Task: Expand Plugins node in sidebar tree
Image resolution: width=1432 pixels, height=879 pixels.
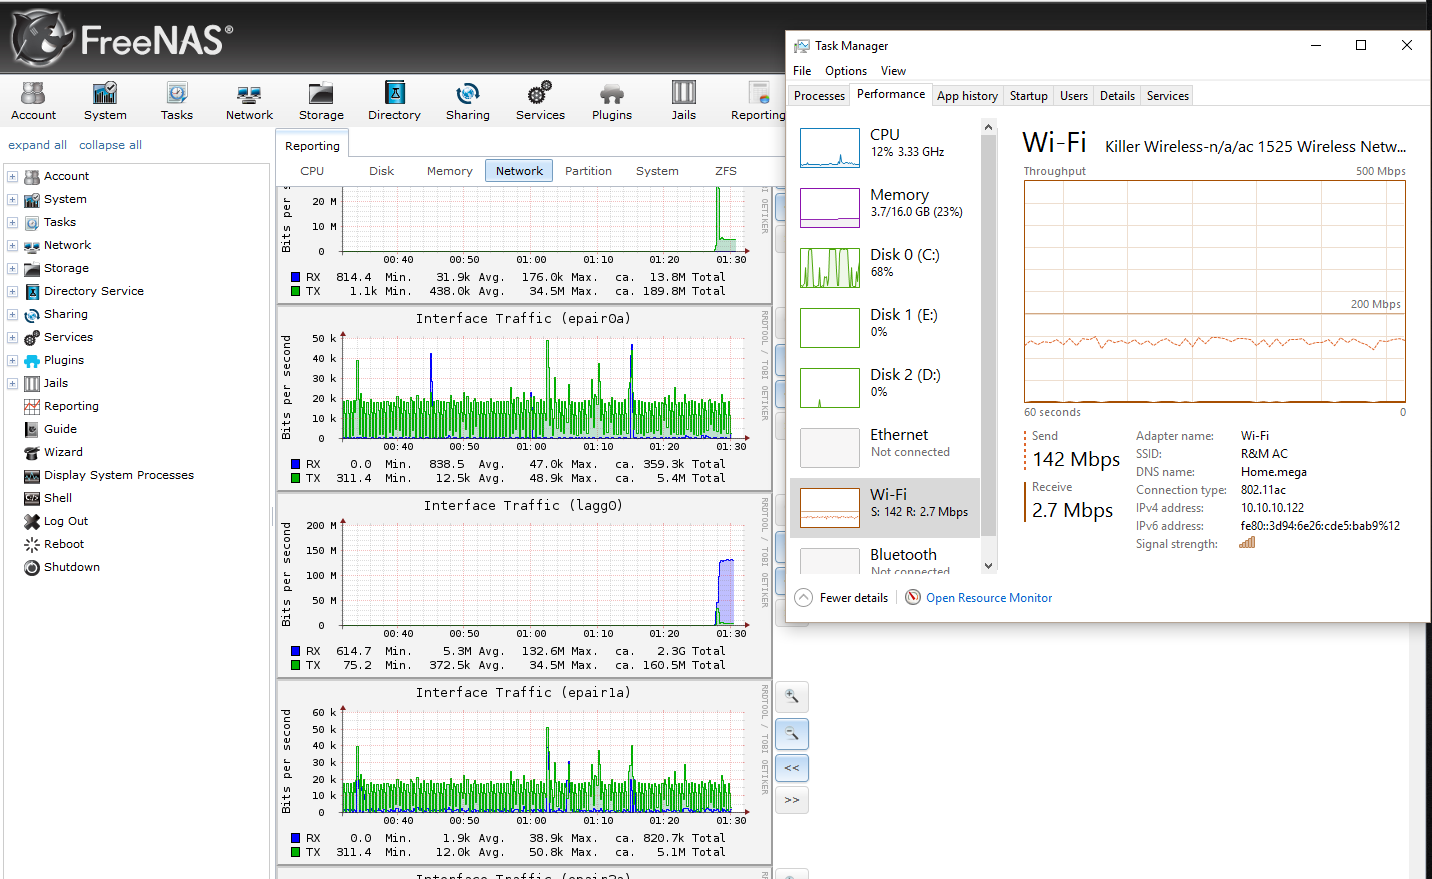Action: coord(12,360)
